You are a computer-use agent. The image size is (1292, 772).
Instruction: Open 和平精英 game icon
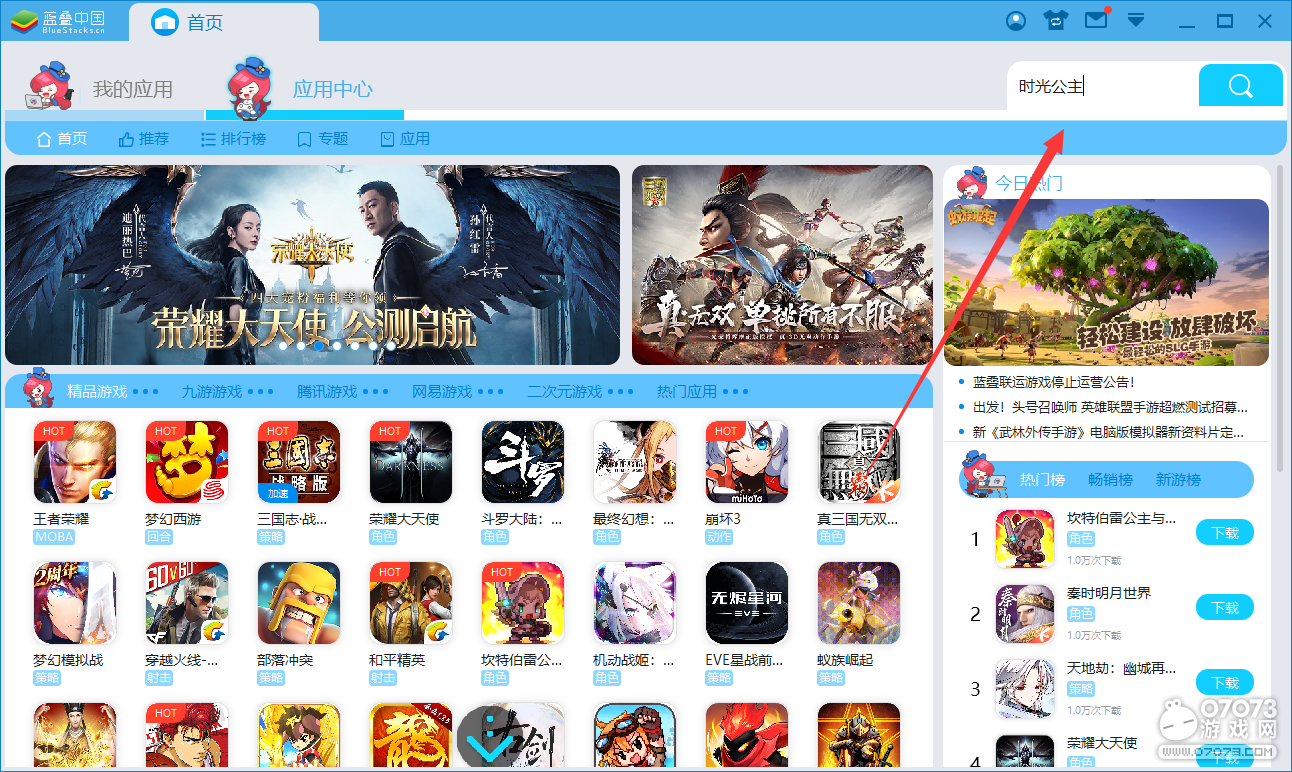click(x=411, y=602)
